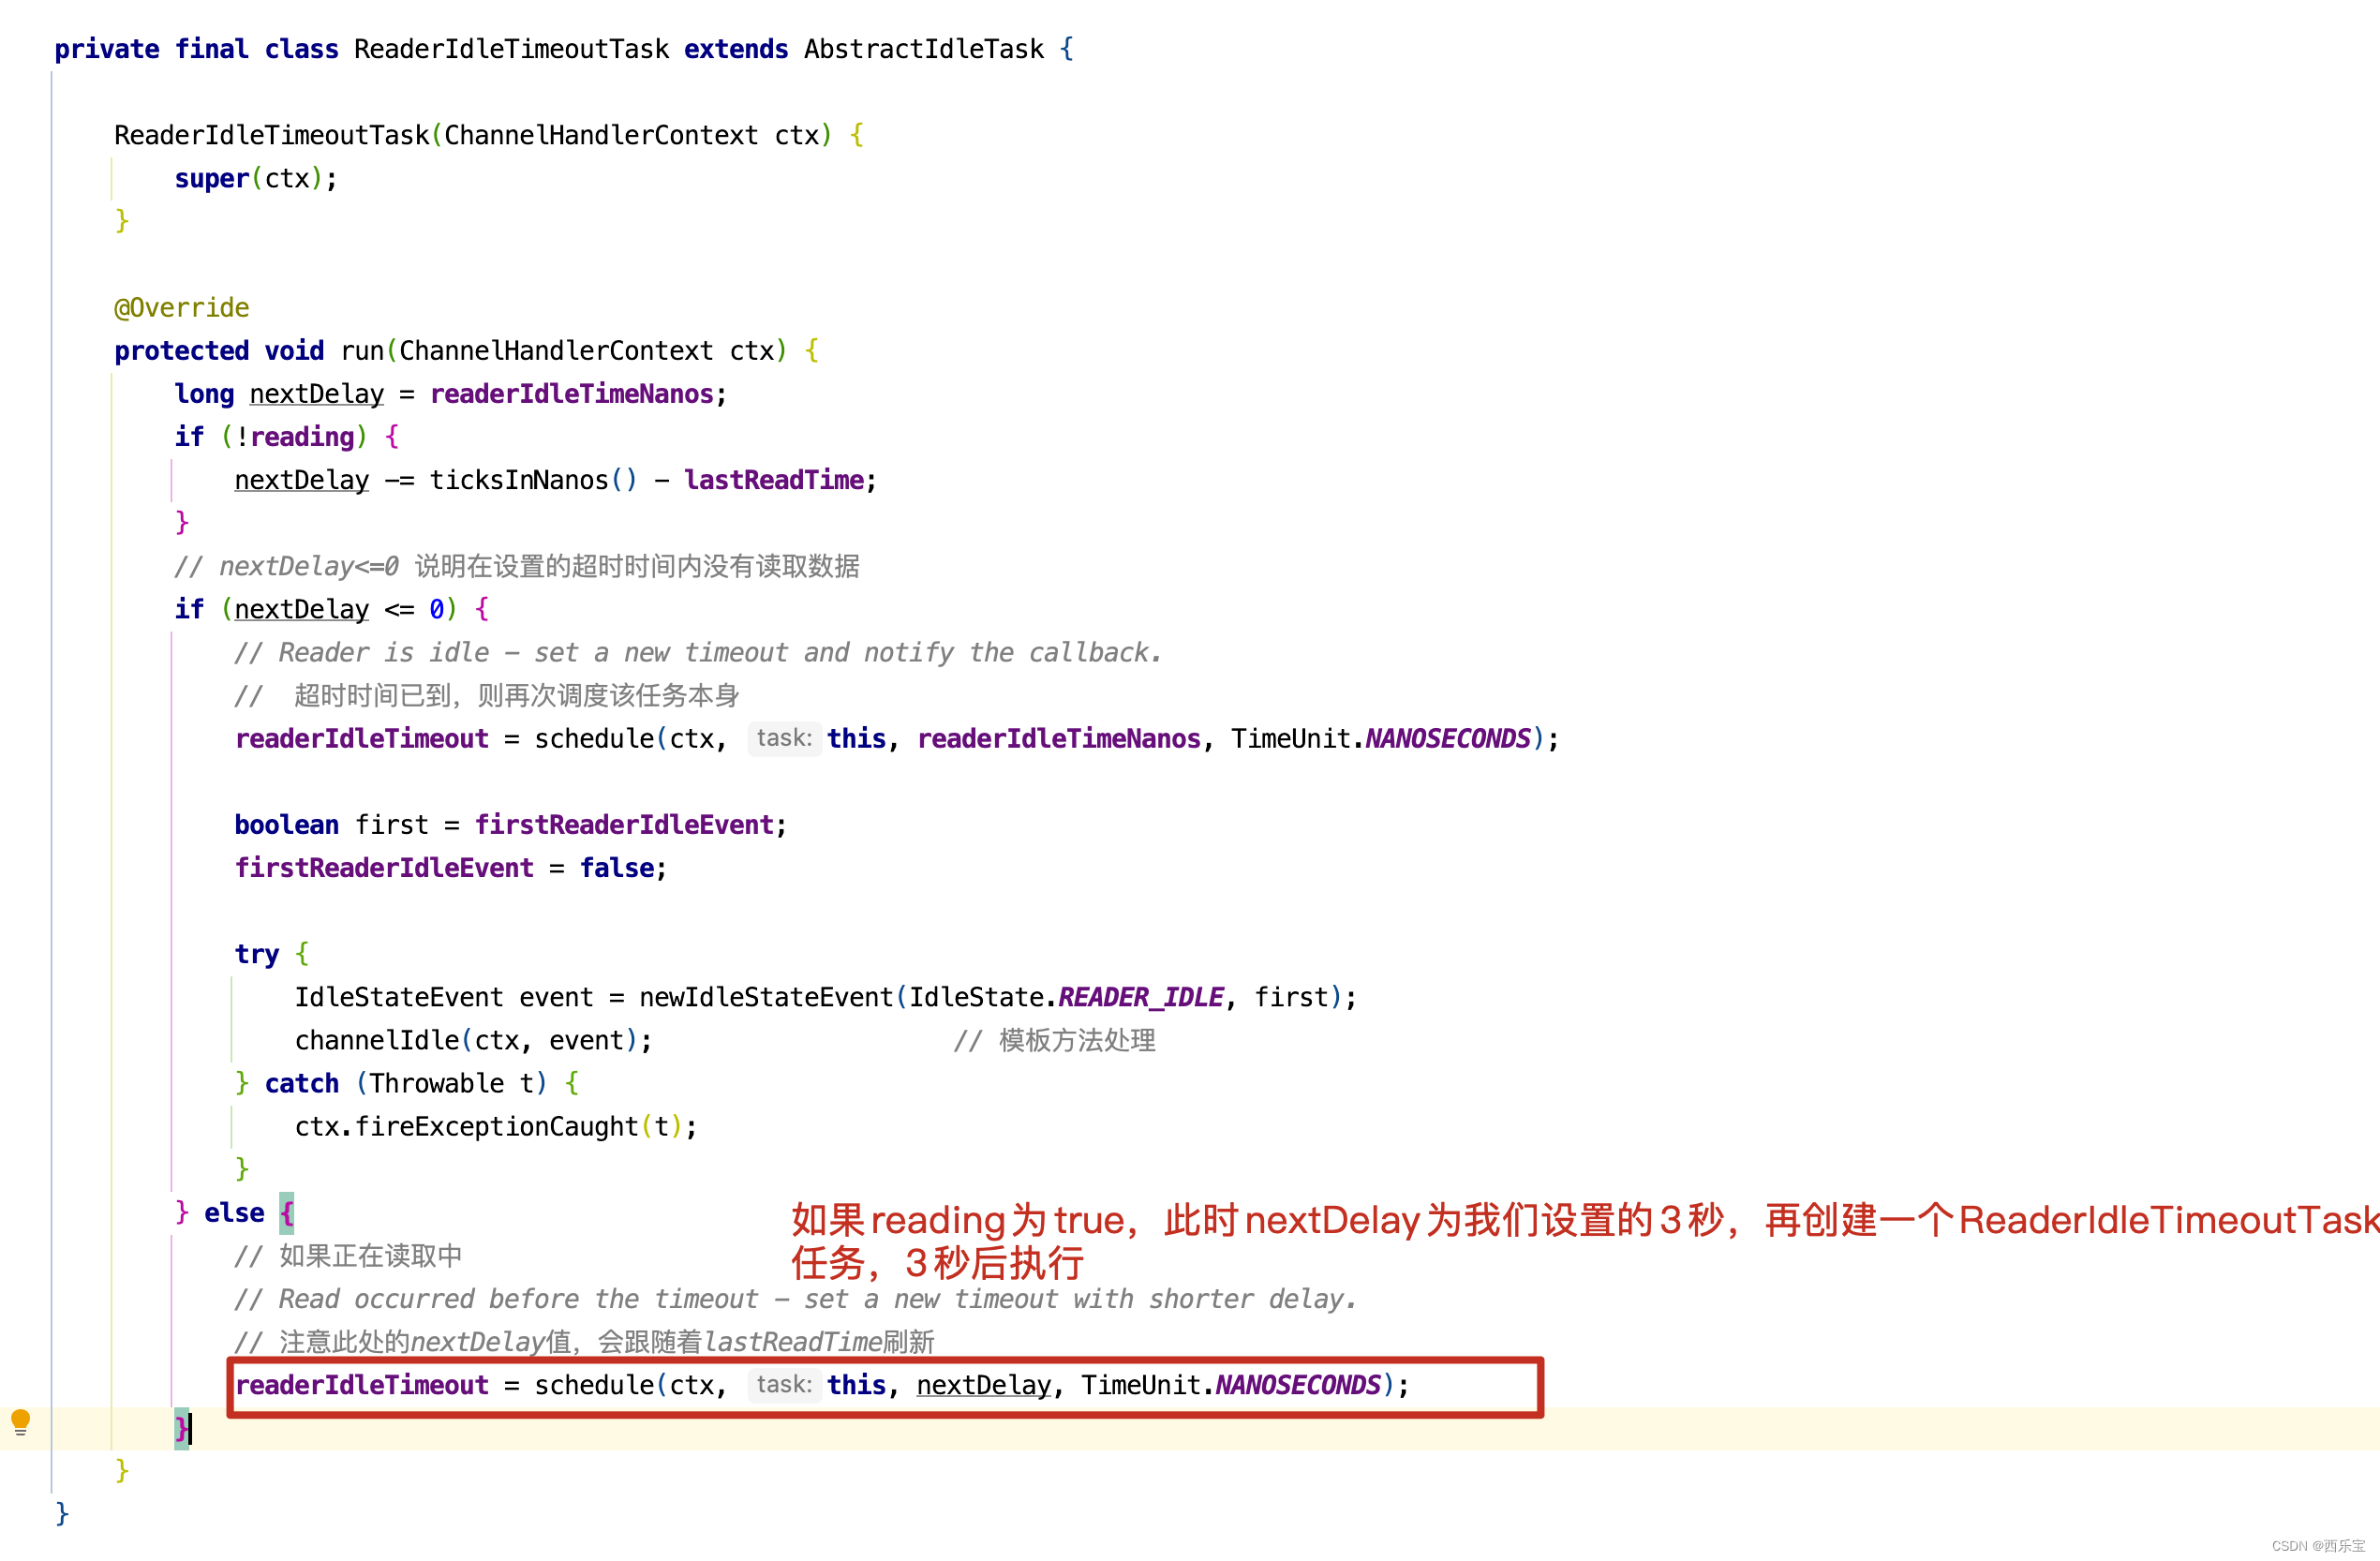Click the firstReaderIdleEvent = false line
The image size is (2380, 1561).
450,868
